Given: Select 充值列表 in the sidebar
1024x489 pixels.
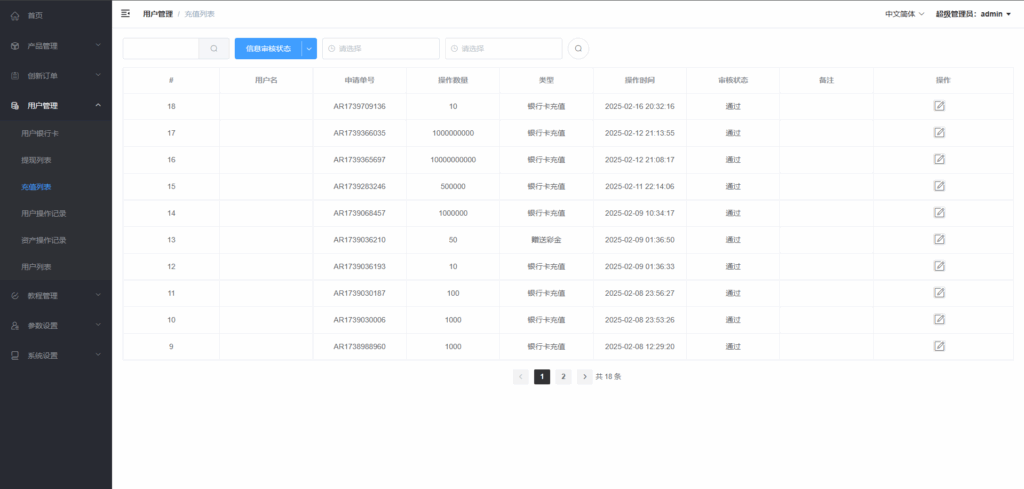Looking at the screenshot, I should 37,187.
